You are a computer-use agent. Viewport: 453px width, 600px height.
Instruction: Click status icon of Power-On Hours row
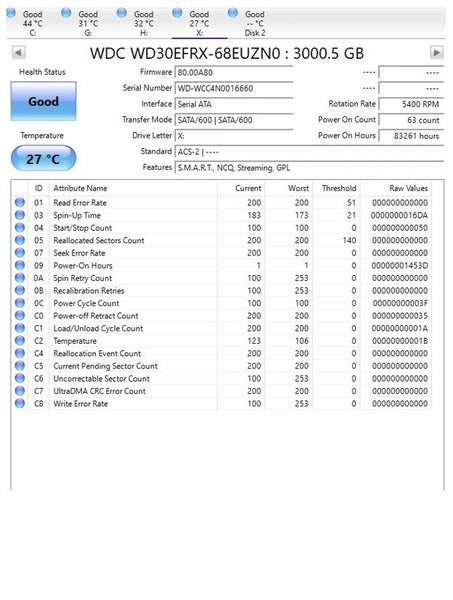(20, 265)
